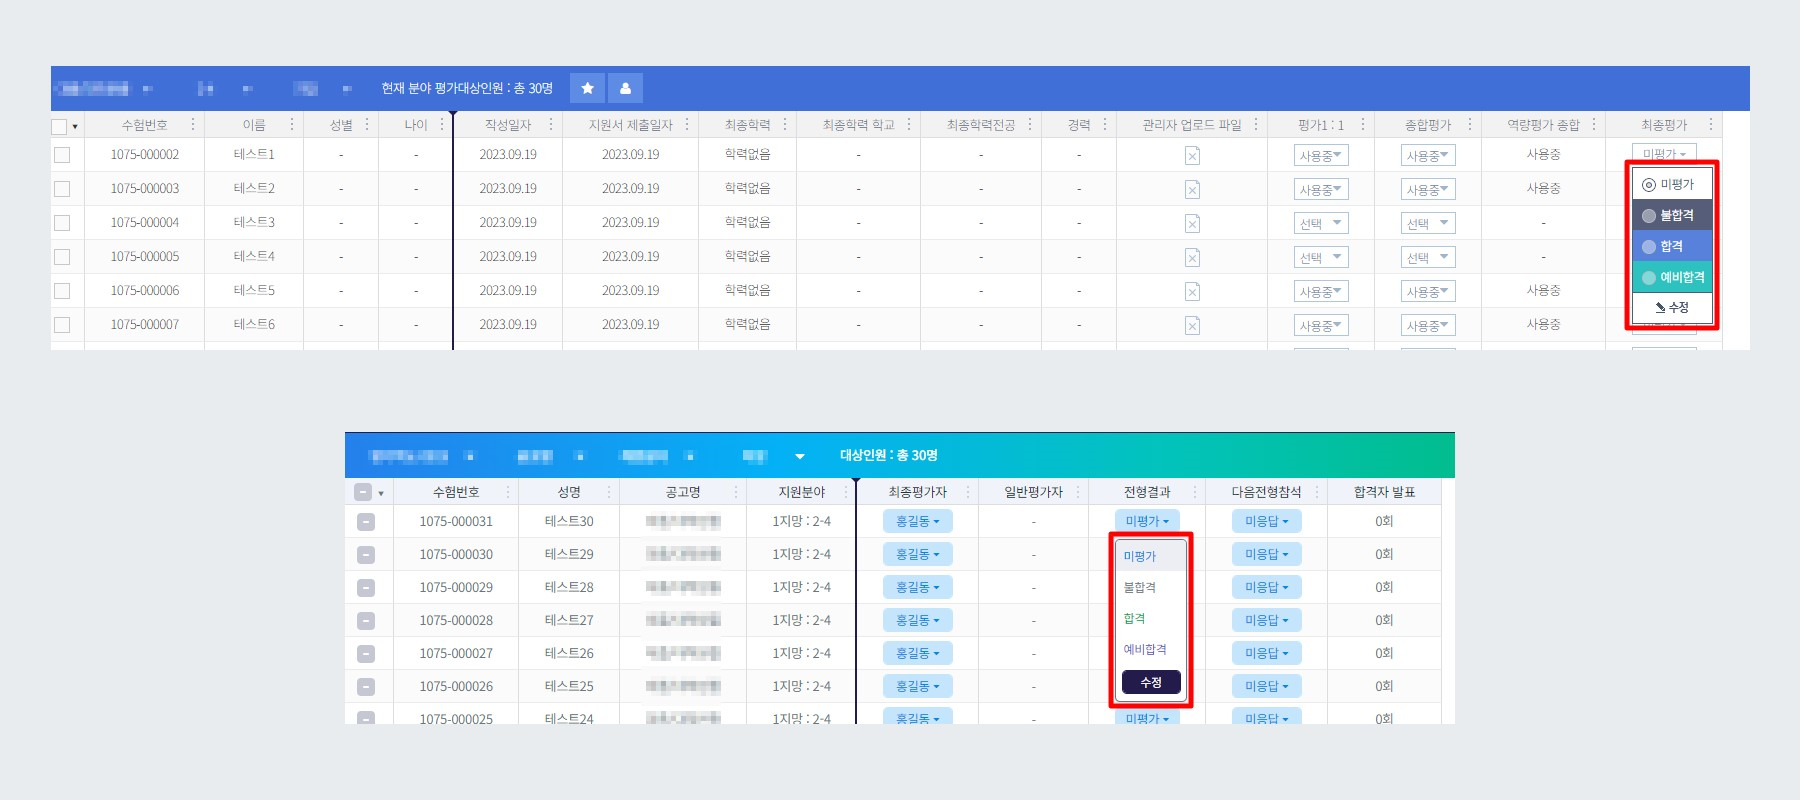Open 종합평가 선택 dropdown for row 1075-000005
Image resolution: width=1800 pixels, height=800 pixels.
1427,257
